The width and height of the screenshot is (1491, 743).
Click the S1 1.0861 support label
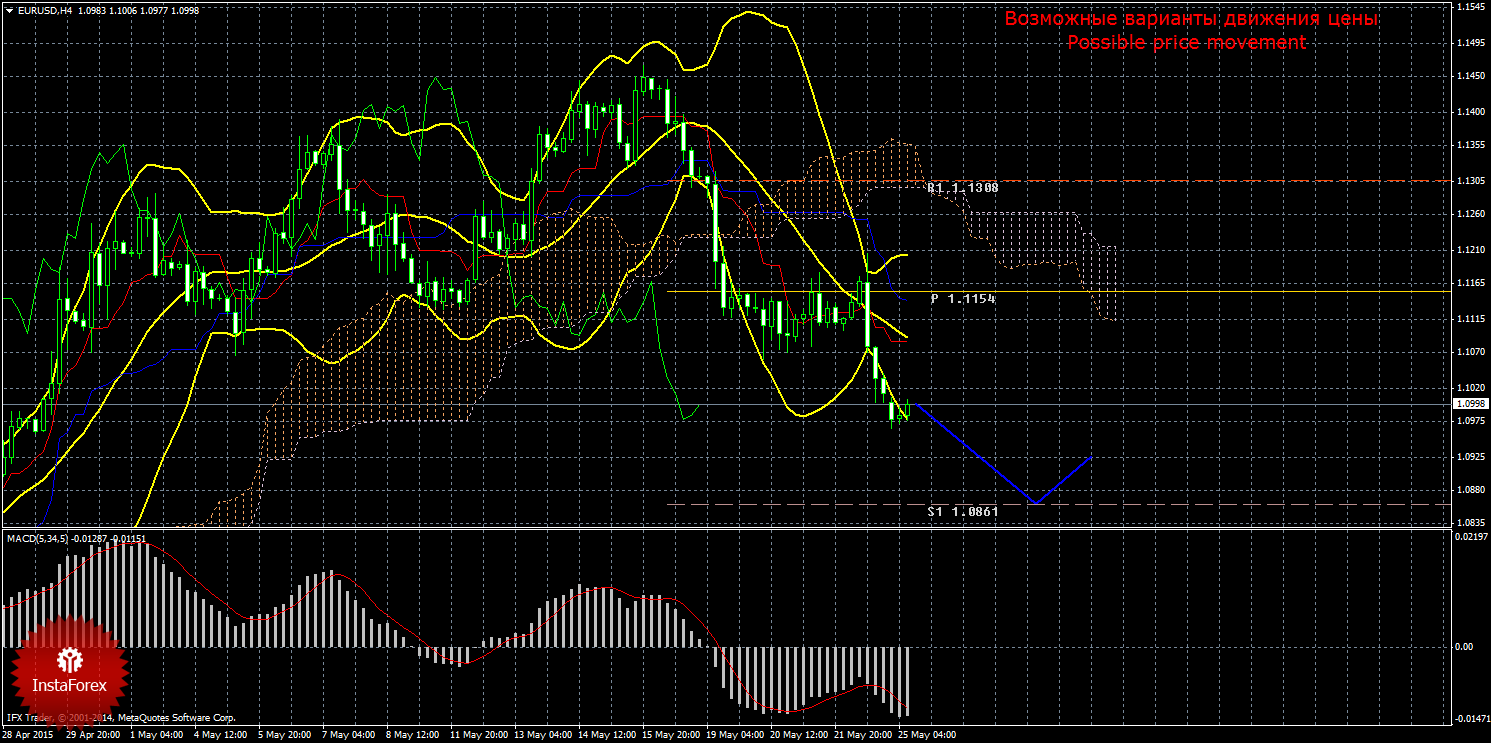962,511
